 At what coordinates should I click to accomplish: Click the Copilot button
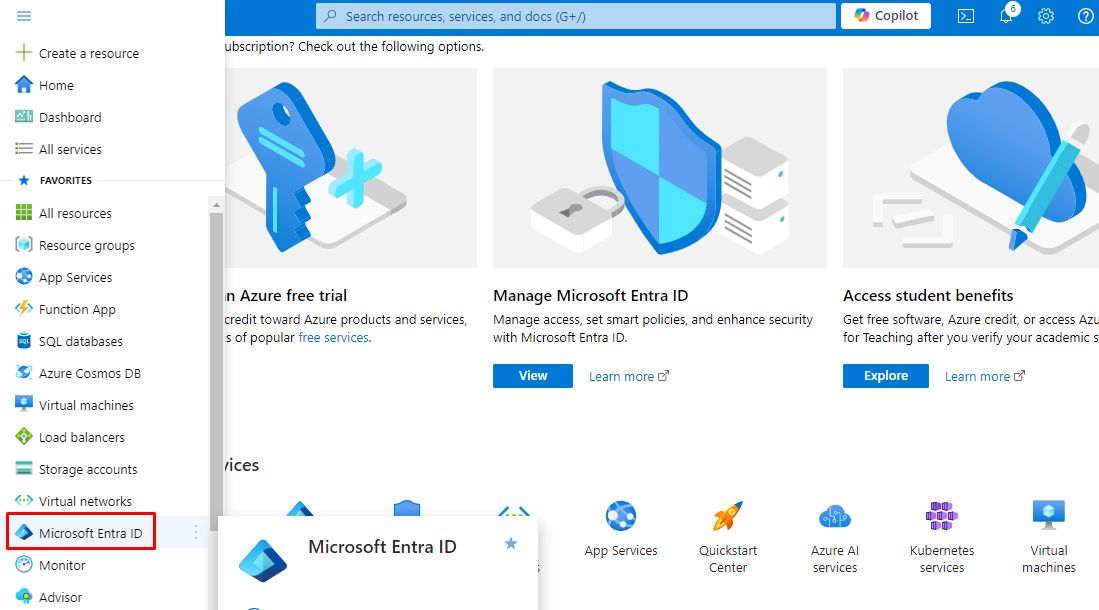coord(886,16)
